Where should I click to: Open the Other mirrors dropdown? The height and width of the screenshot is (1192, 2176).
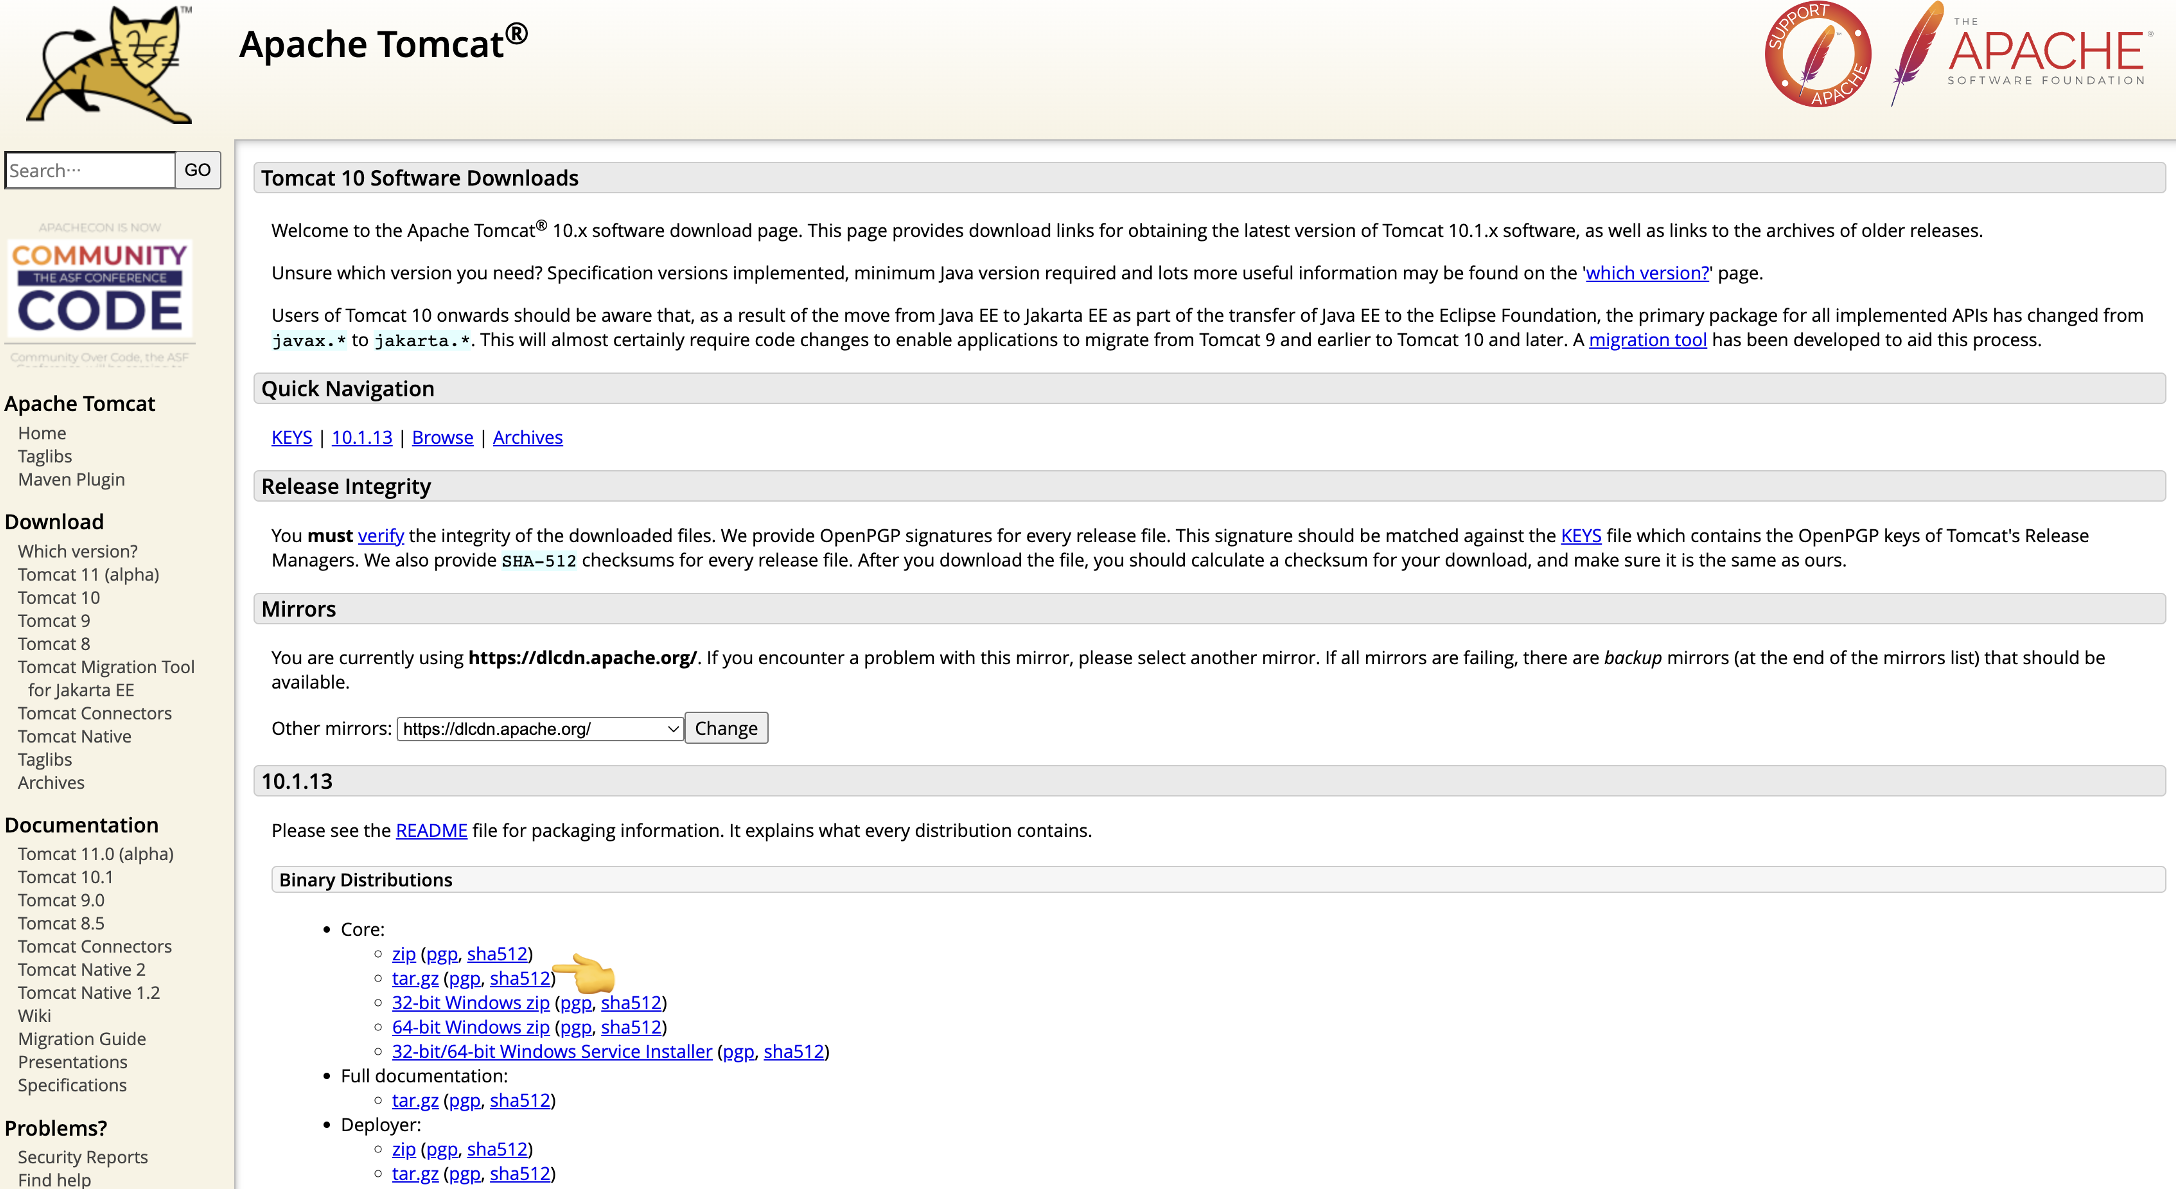[x=540, y=729]
